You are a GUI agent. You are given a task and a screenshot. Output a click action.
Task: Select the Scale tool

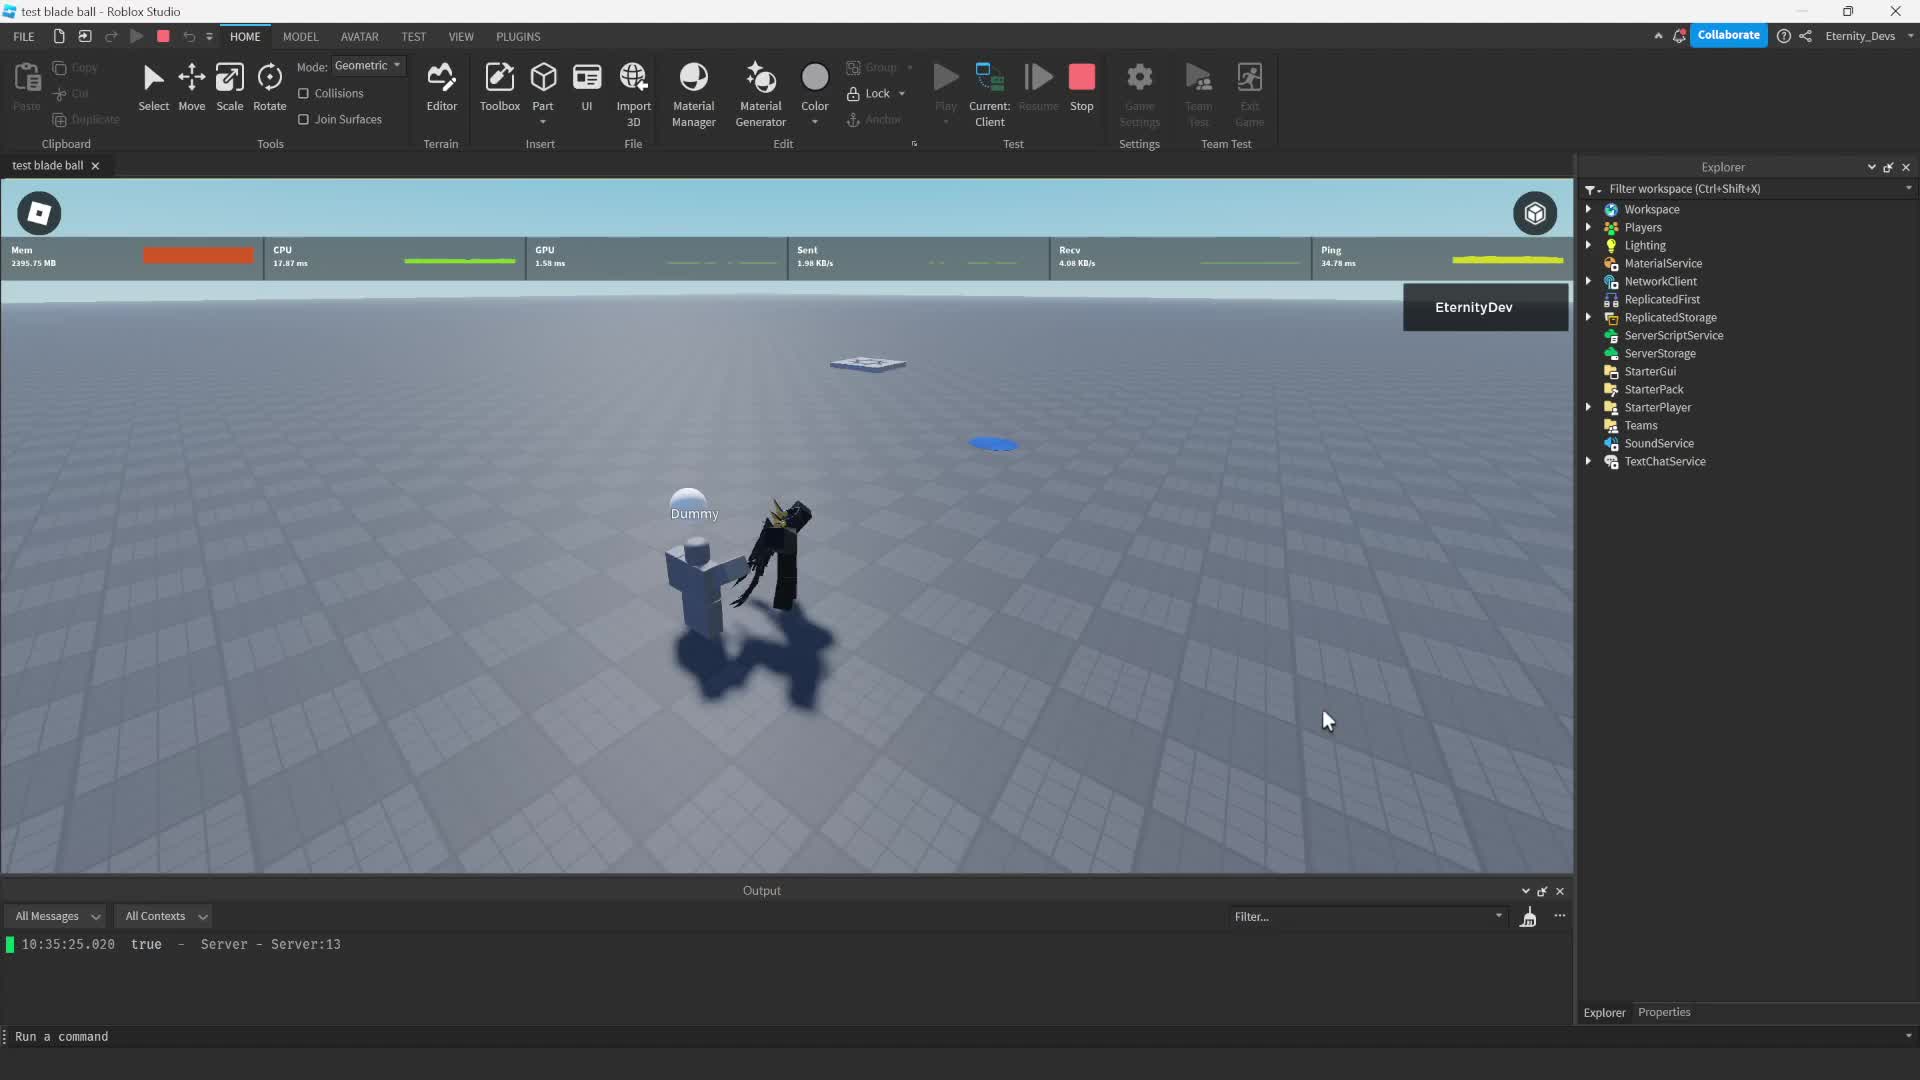click(x=229, y=86)
